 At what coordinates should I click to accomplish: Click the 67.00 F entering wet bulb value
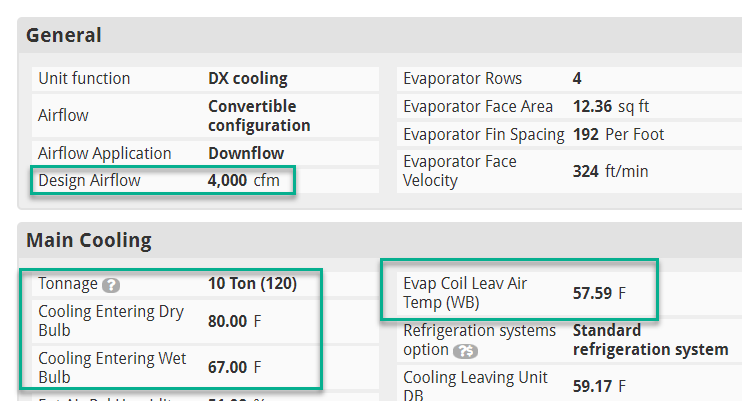click(234, 367)
